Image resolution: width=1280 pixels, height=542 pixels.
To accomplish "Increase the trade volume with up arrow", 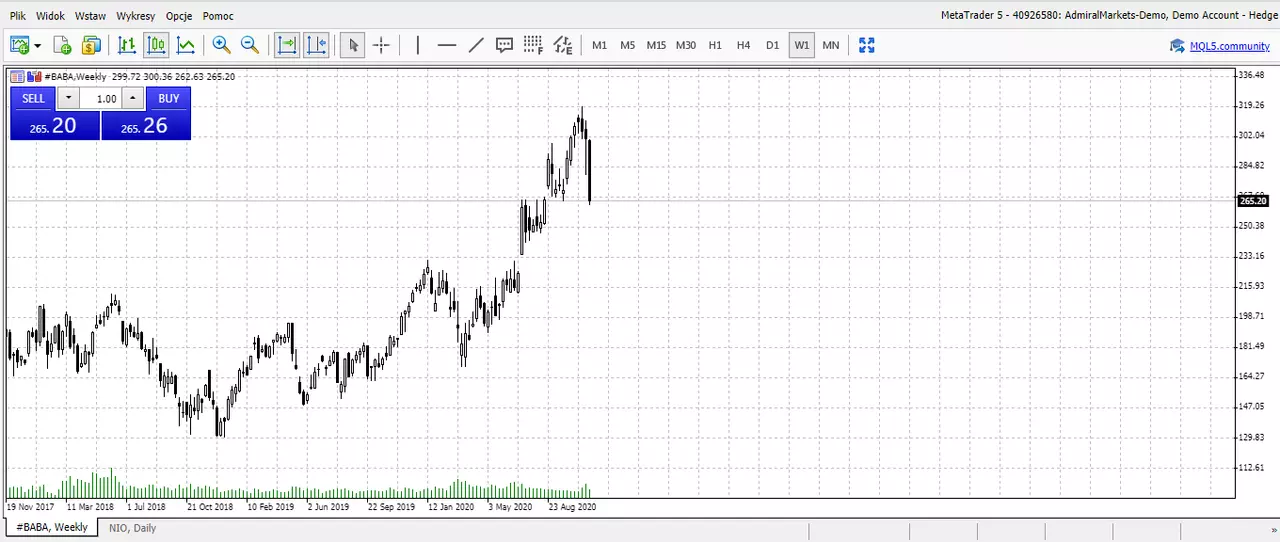I will click(x=133, y=98).
